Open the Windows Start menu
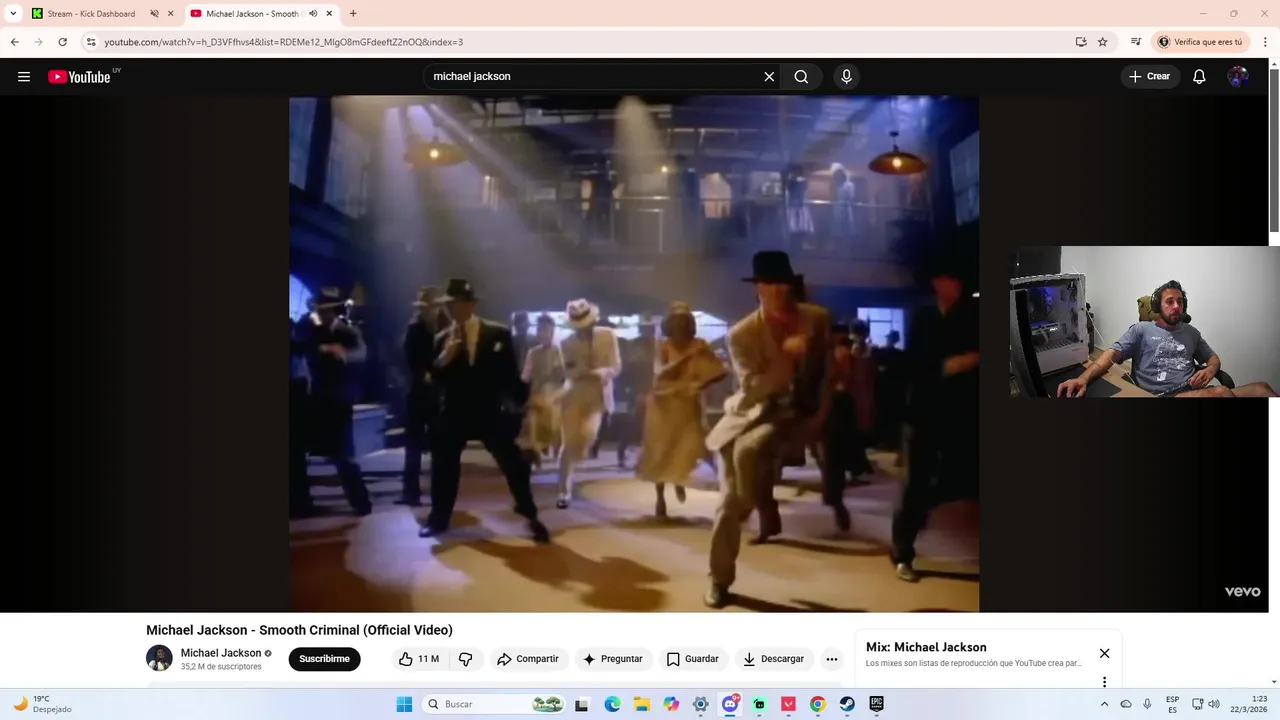The image size is (1280, 720). (404, 704)
